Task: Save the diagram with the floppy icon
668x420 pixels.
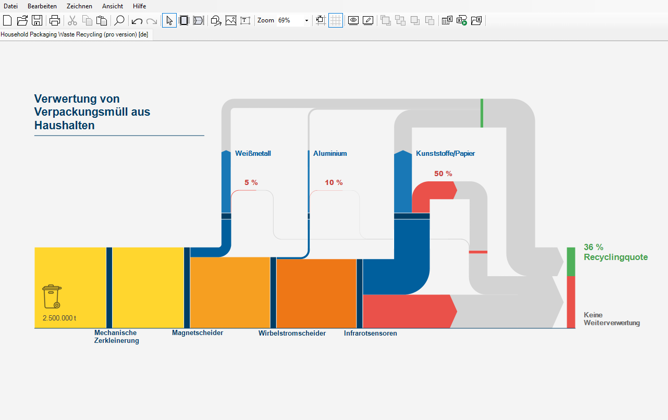Action: click(37, 20)
